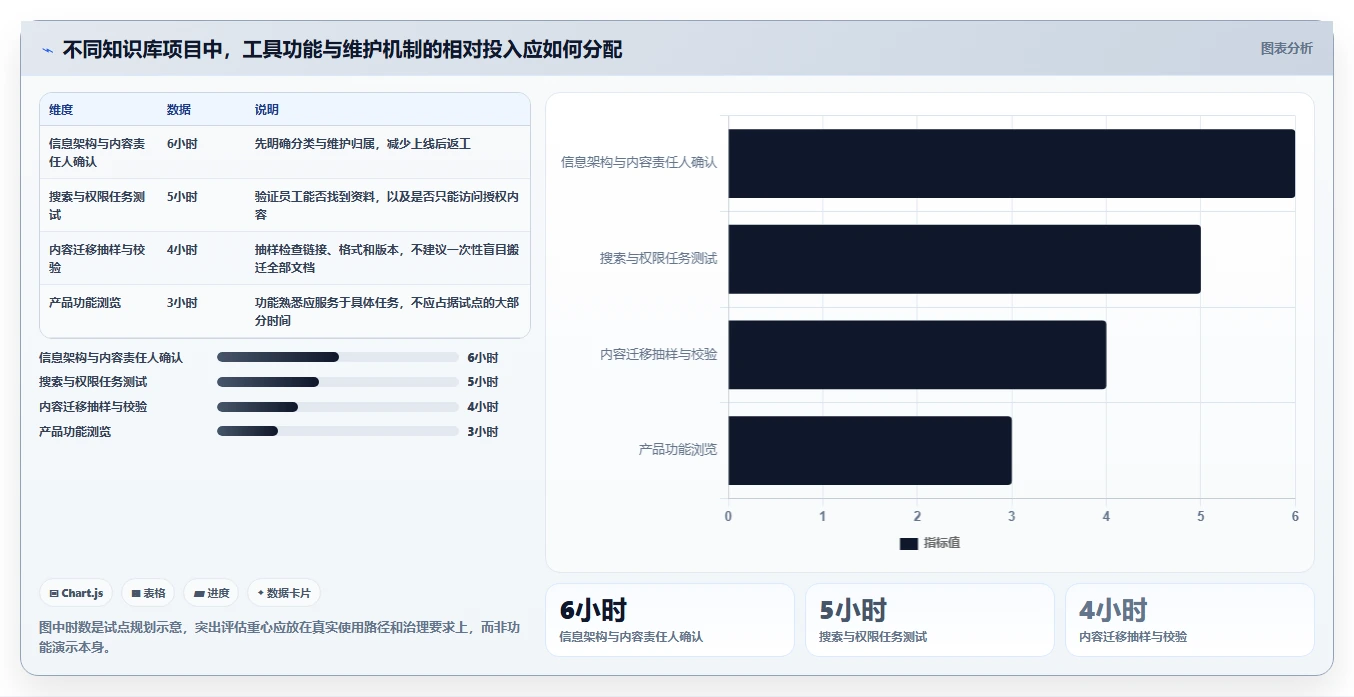Click the 数据 table column header
1354x697 pixels.
pos(179,110)
